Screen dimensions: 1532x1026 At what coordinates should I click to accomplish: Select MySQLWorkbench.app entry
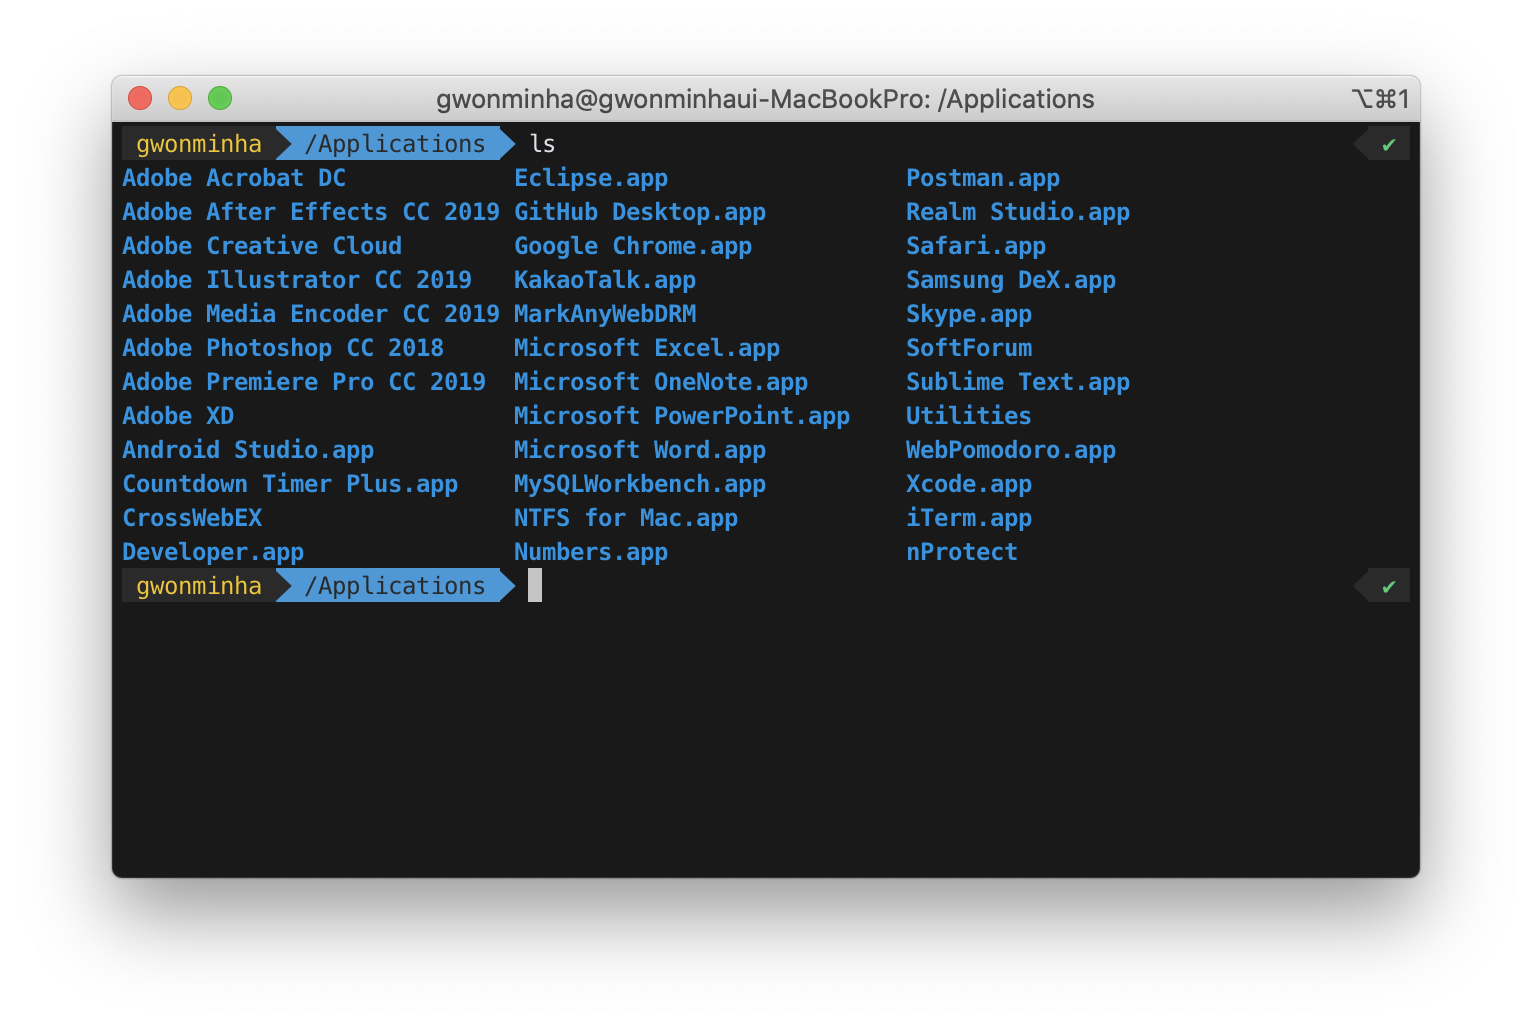click(x=640, y=484)
